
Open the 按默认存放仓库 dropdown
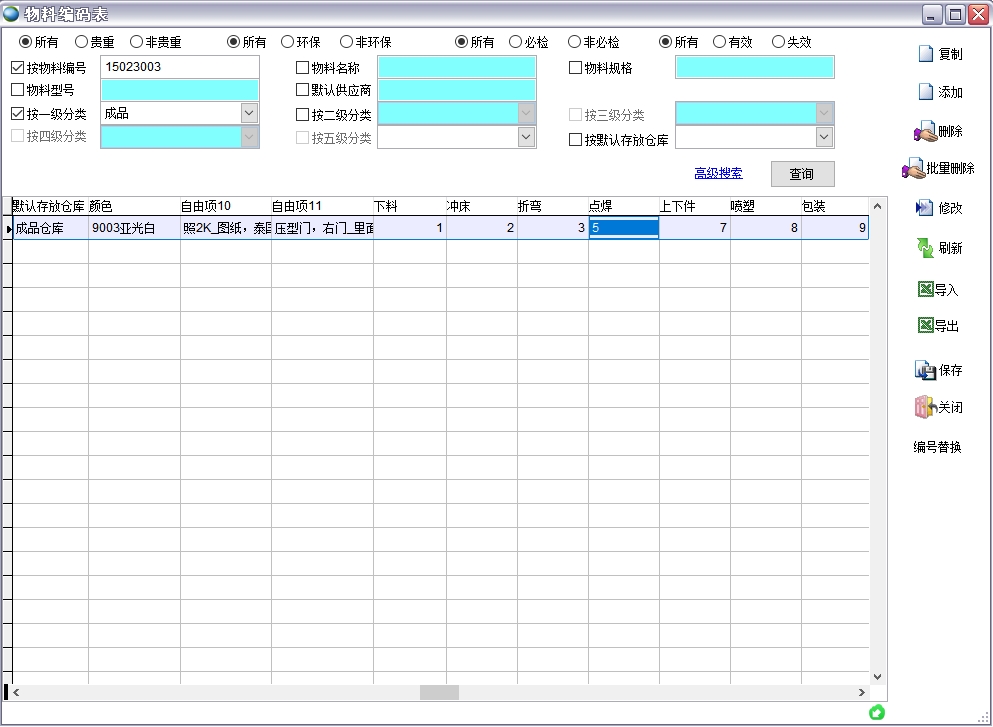pos(824,138)
